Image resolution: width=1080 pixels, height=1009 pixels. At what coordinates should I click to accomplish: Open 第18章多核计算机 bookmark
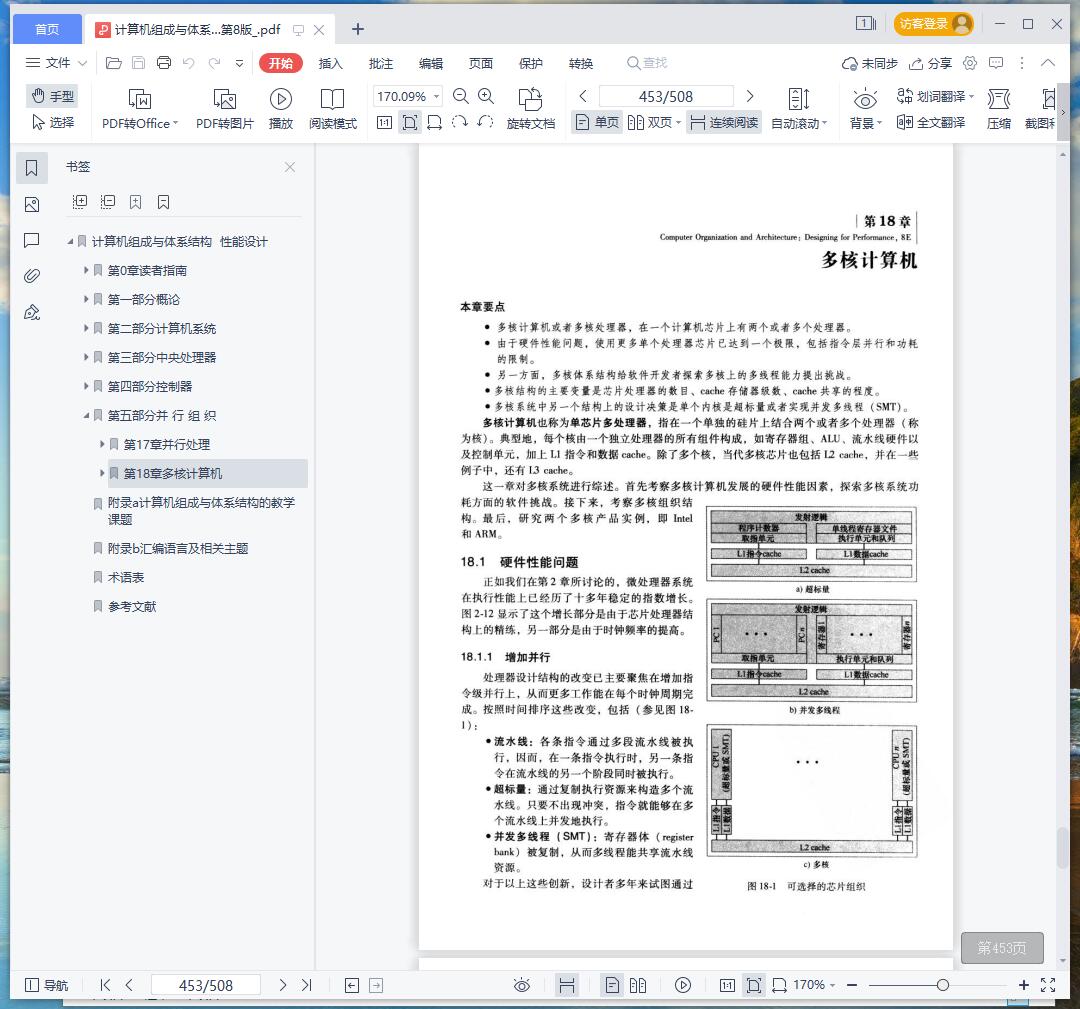[173, 473]
